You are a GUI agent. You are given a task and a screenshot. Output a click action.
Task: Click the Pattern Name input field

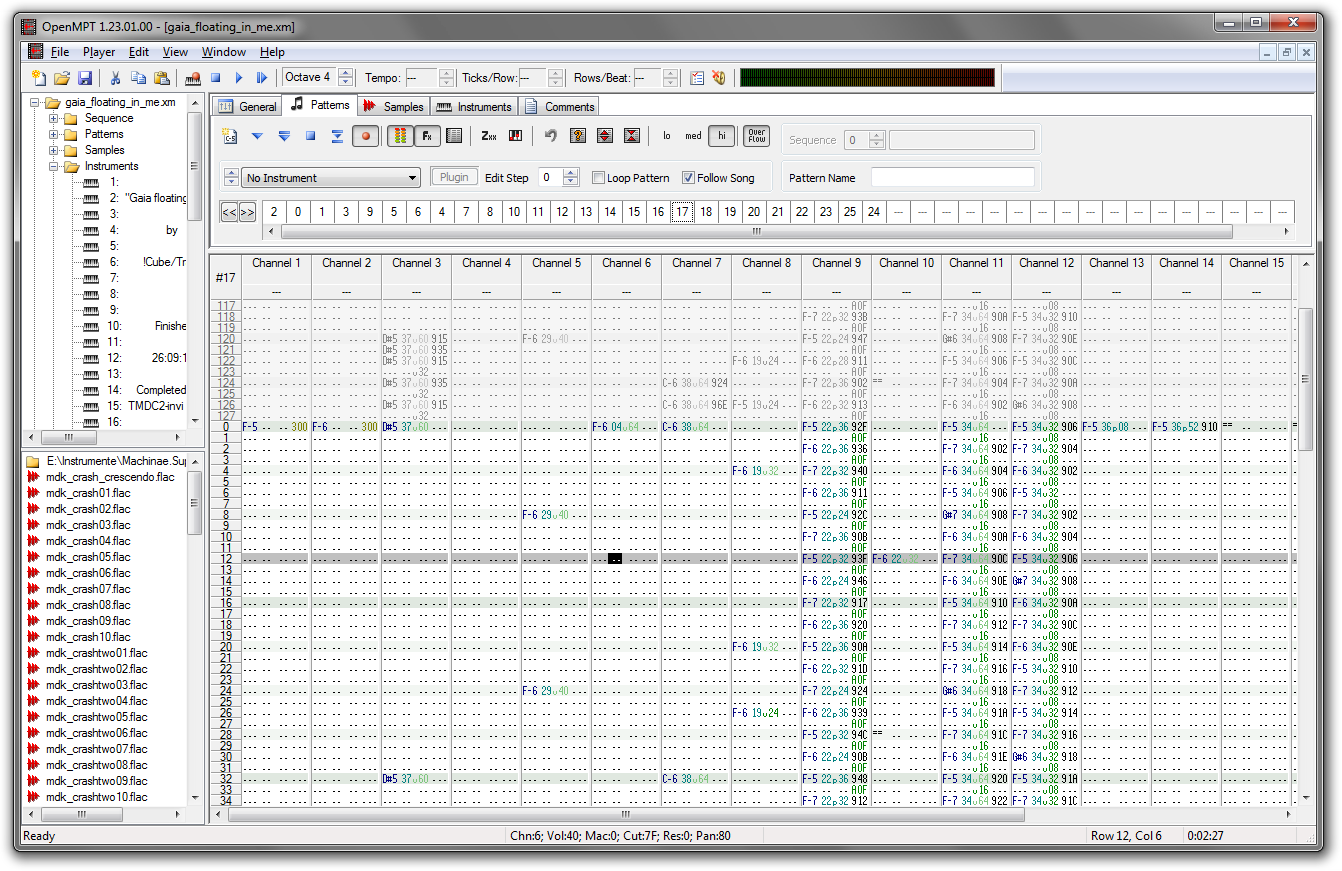952,177
